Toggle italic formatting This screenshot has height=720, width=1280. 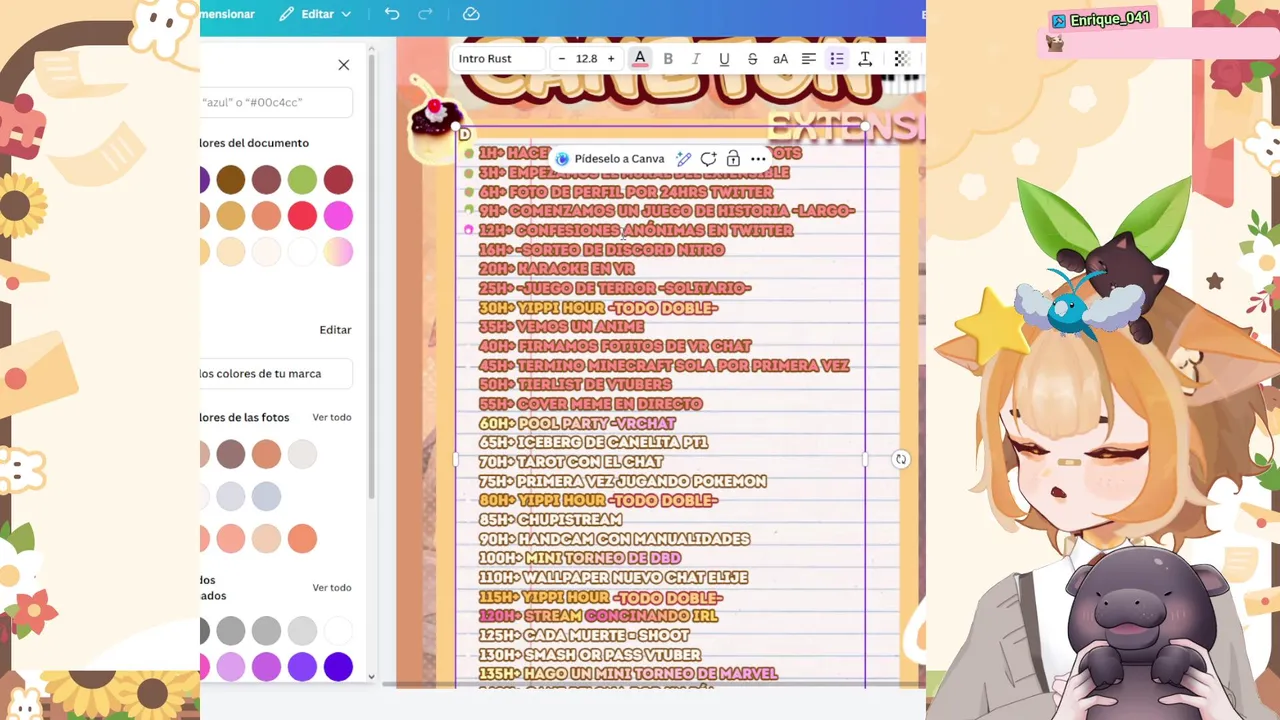696,59
